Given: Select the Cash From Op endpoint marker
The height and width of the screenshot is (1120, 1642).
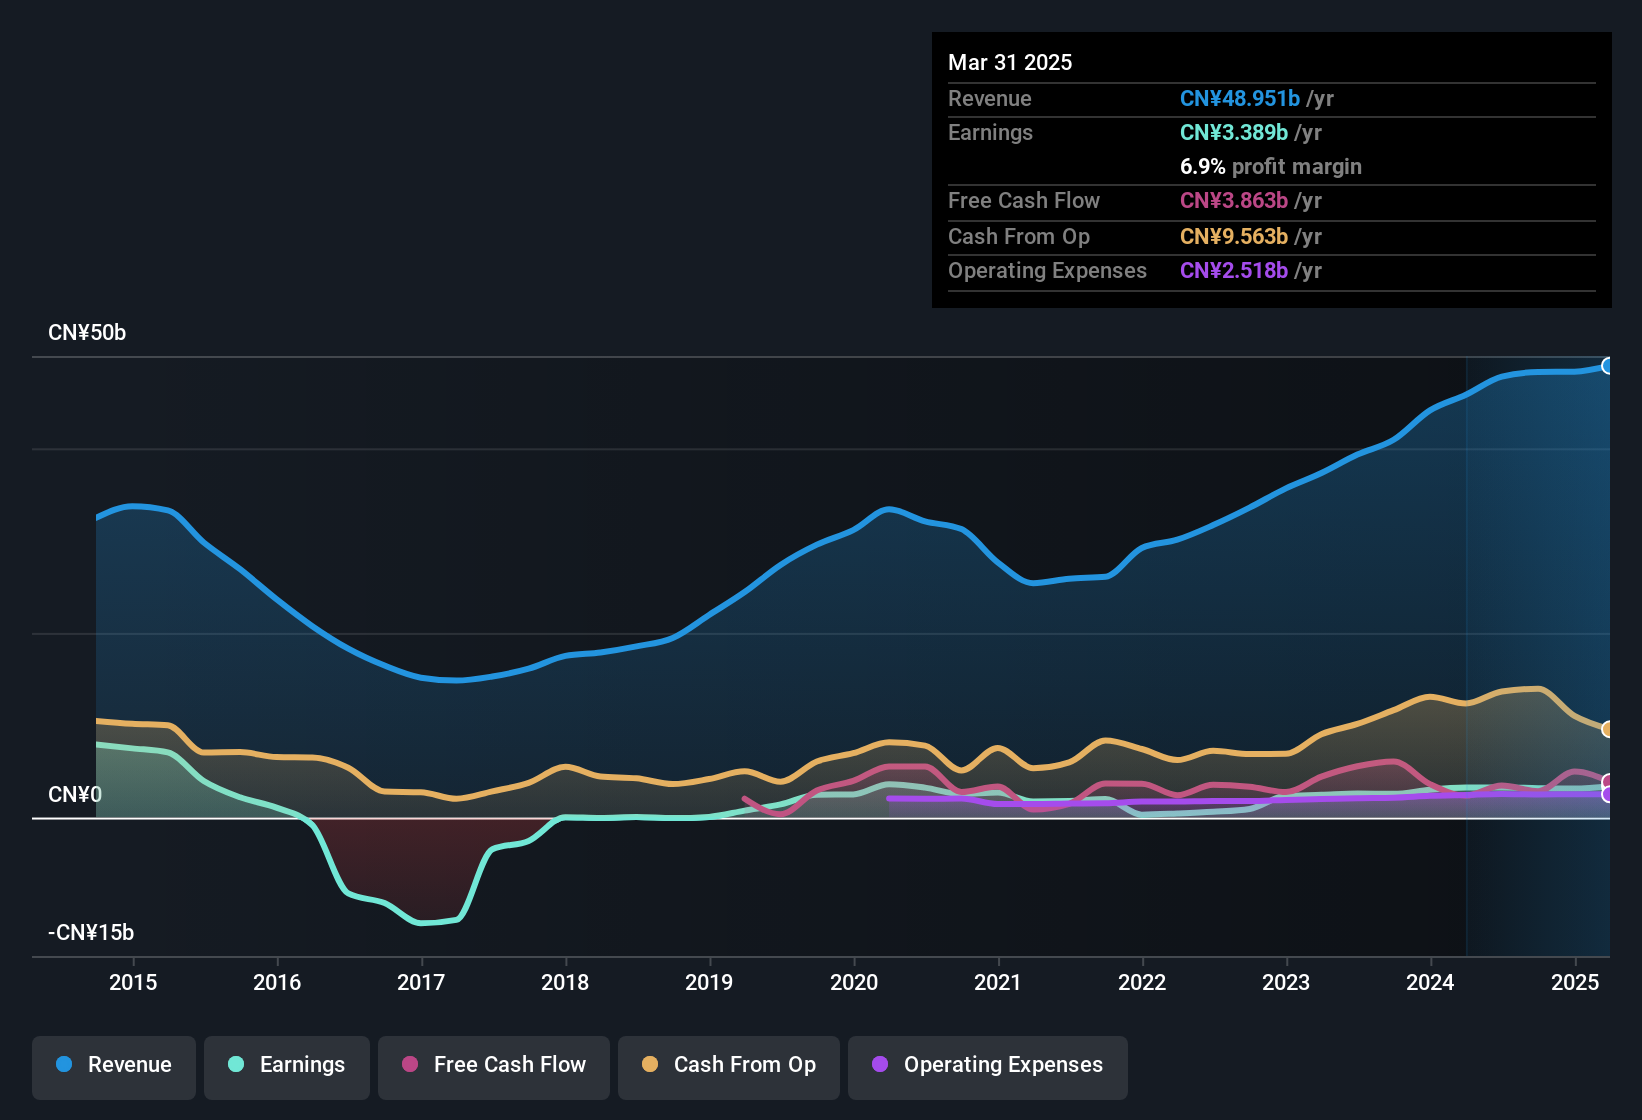Looking at the screenshot, I should 1608,727.
